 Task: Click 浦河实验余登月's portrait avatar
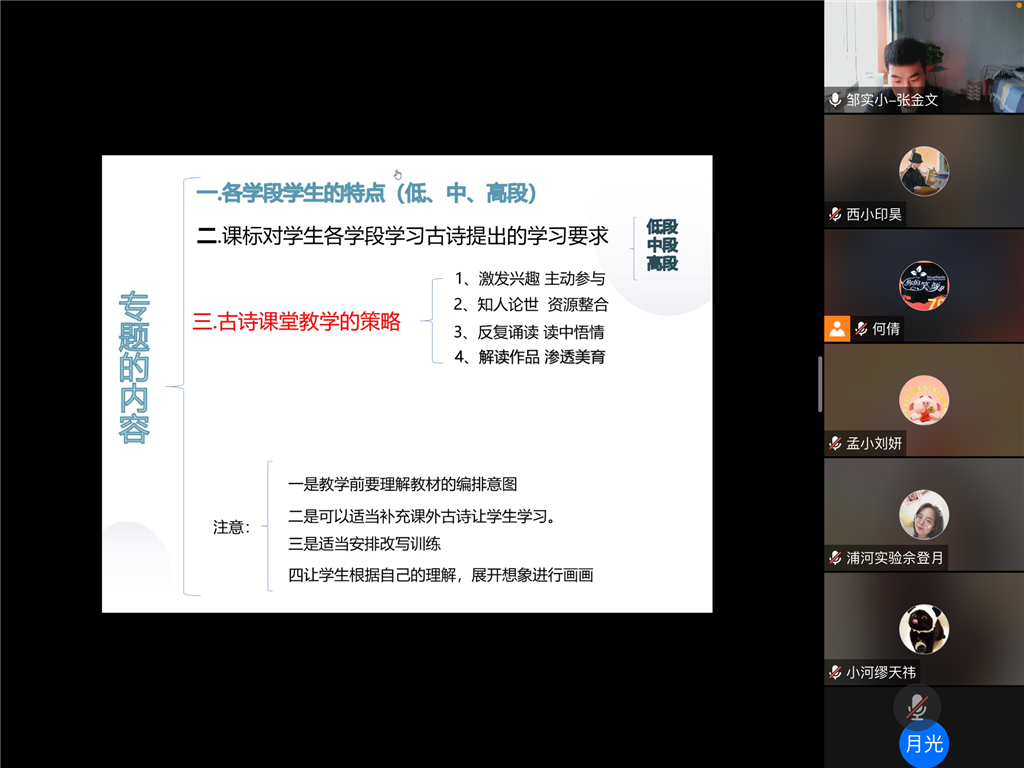coord(923,514)
